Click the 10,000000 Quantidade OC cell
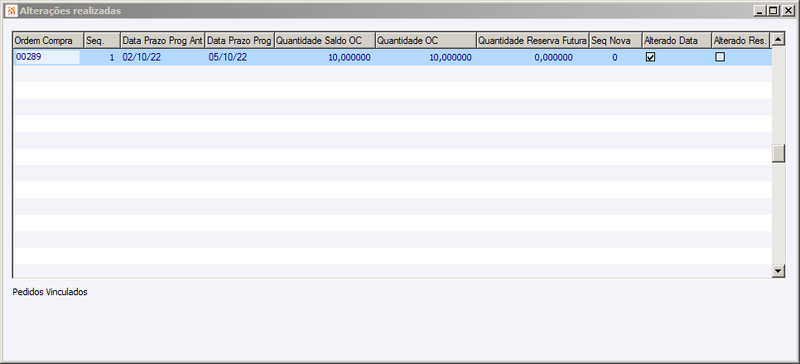Viewport: 800px width, 364px height. (426, 57)
